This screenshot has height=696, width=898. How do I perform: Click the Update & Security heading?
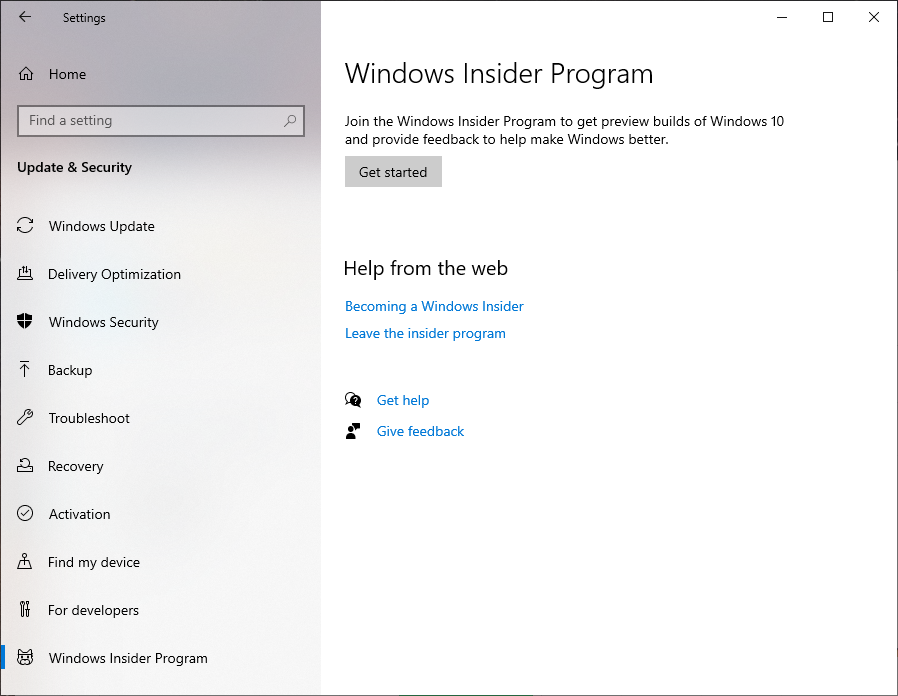(74, 167)
